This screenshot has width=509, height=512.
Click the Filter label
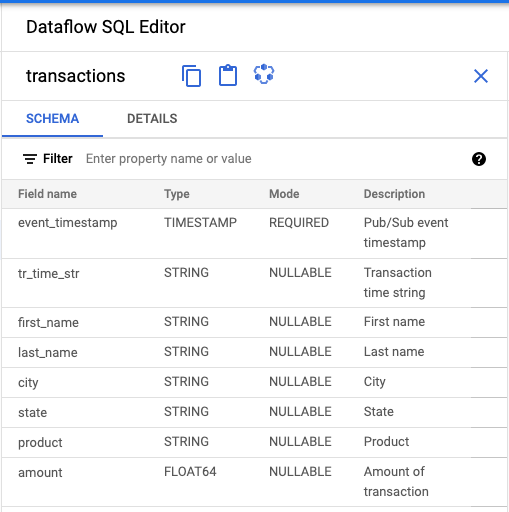pos(58,159)
